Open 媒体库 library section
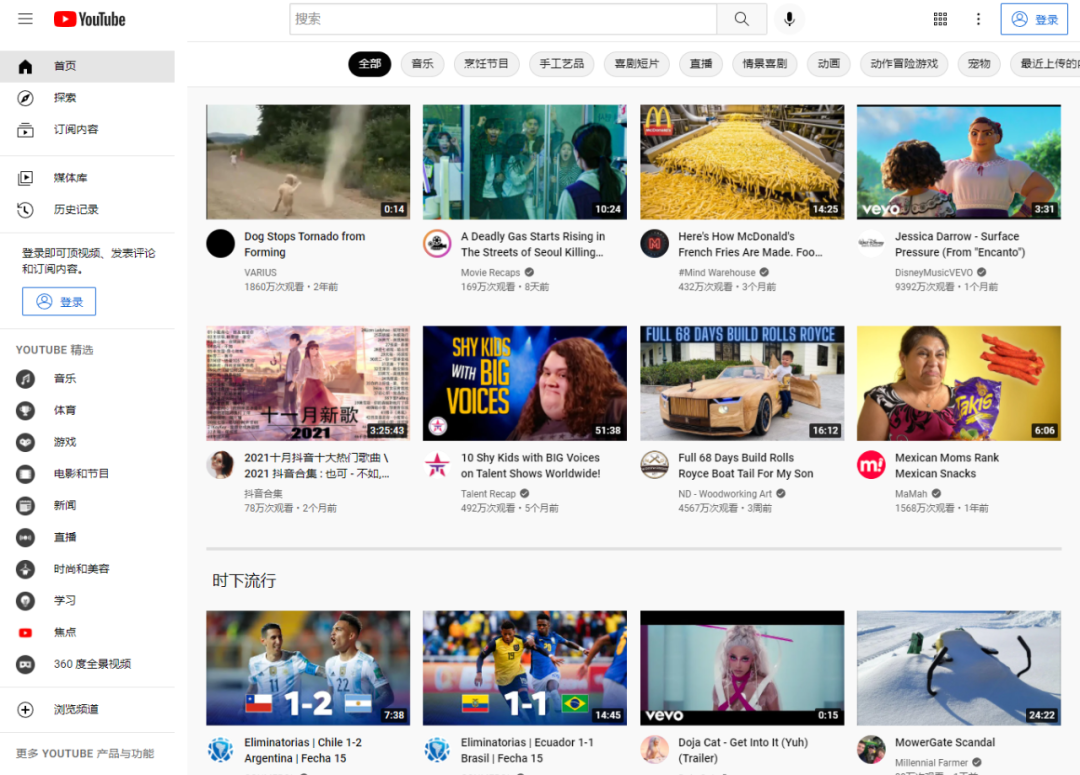The width and height of the screenshot is (1080, 775). [x=70, y=178]
